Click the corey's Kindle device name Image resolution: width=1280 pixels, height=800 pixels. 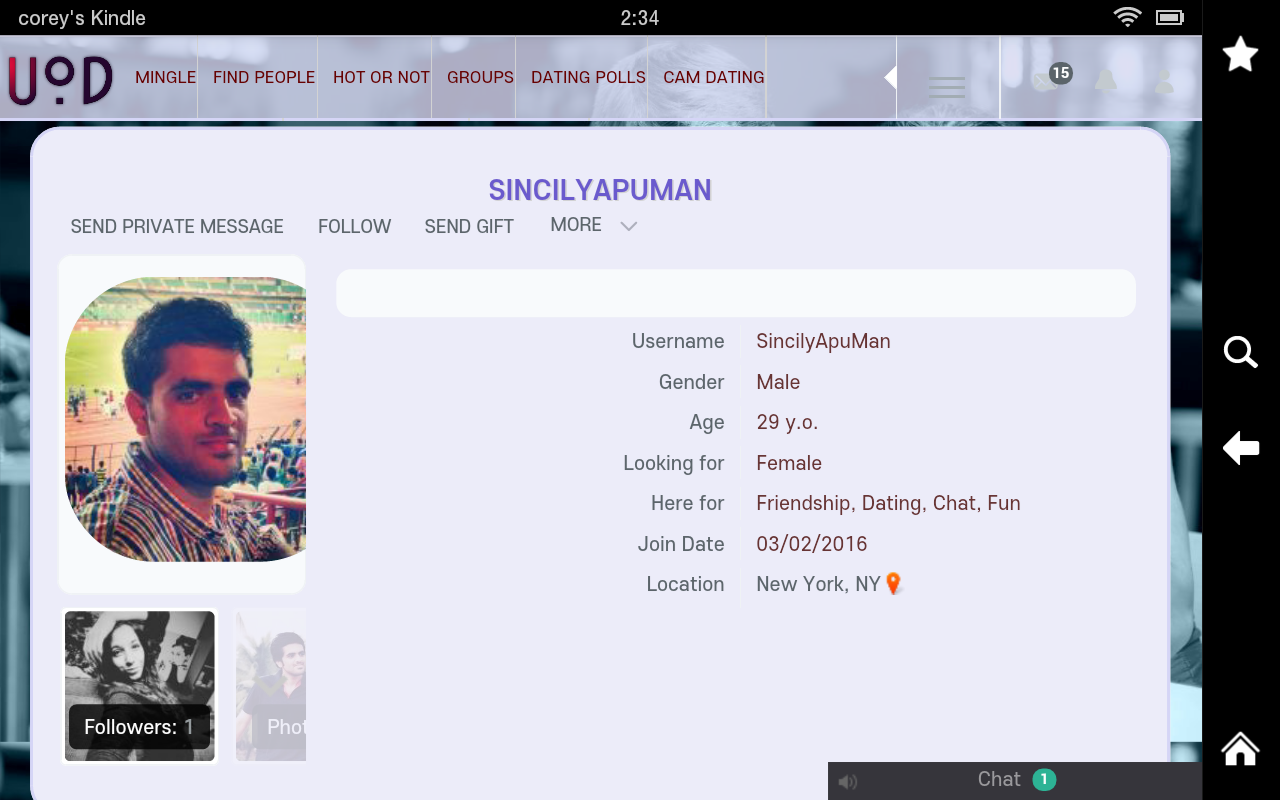pyautogui.click(x=82, y=18)
